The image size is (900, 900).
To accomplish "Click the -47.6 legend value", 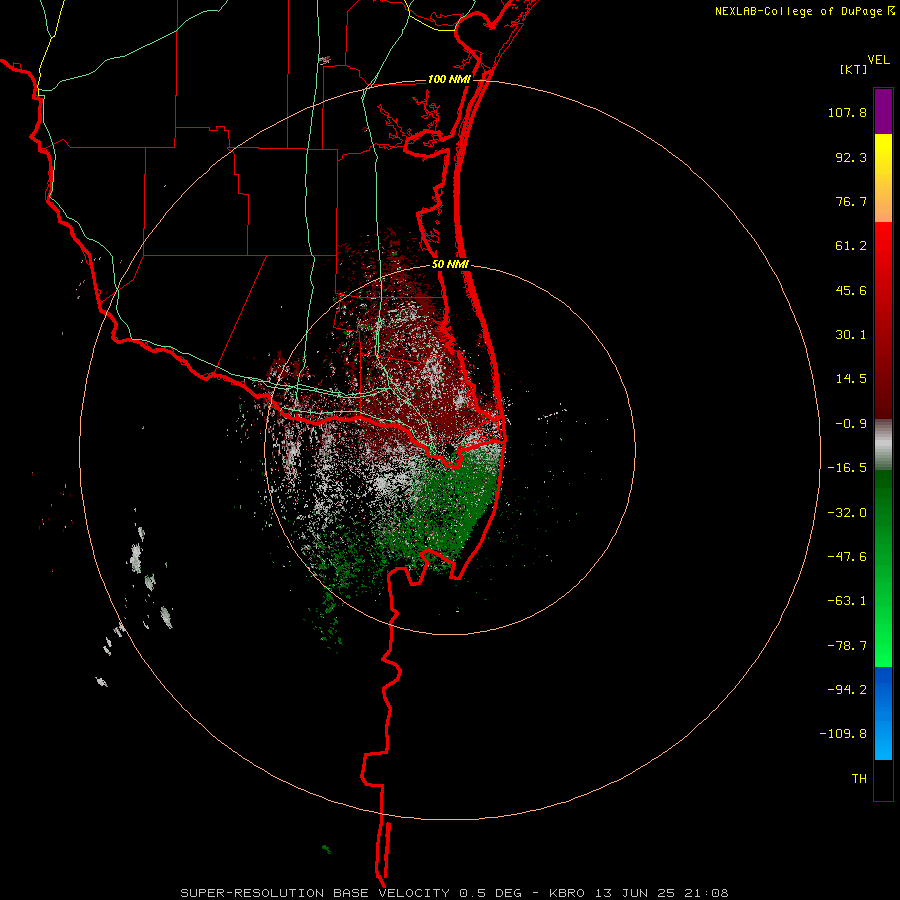I will click(x=847, y=556).
